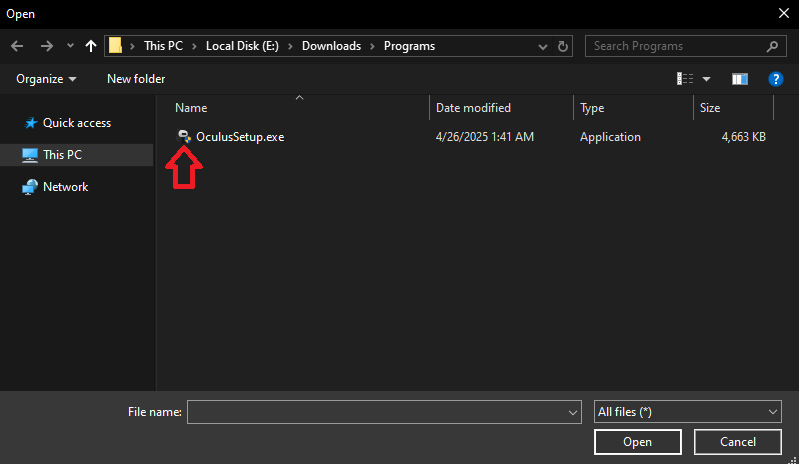
Task: Click the search magnifier icon
Action: (x=773, y=46)
